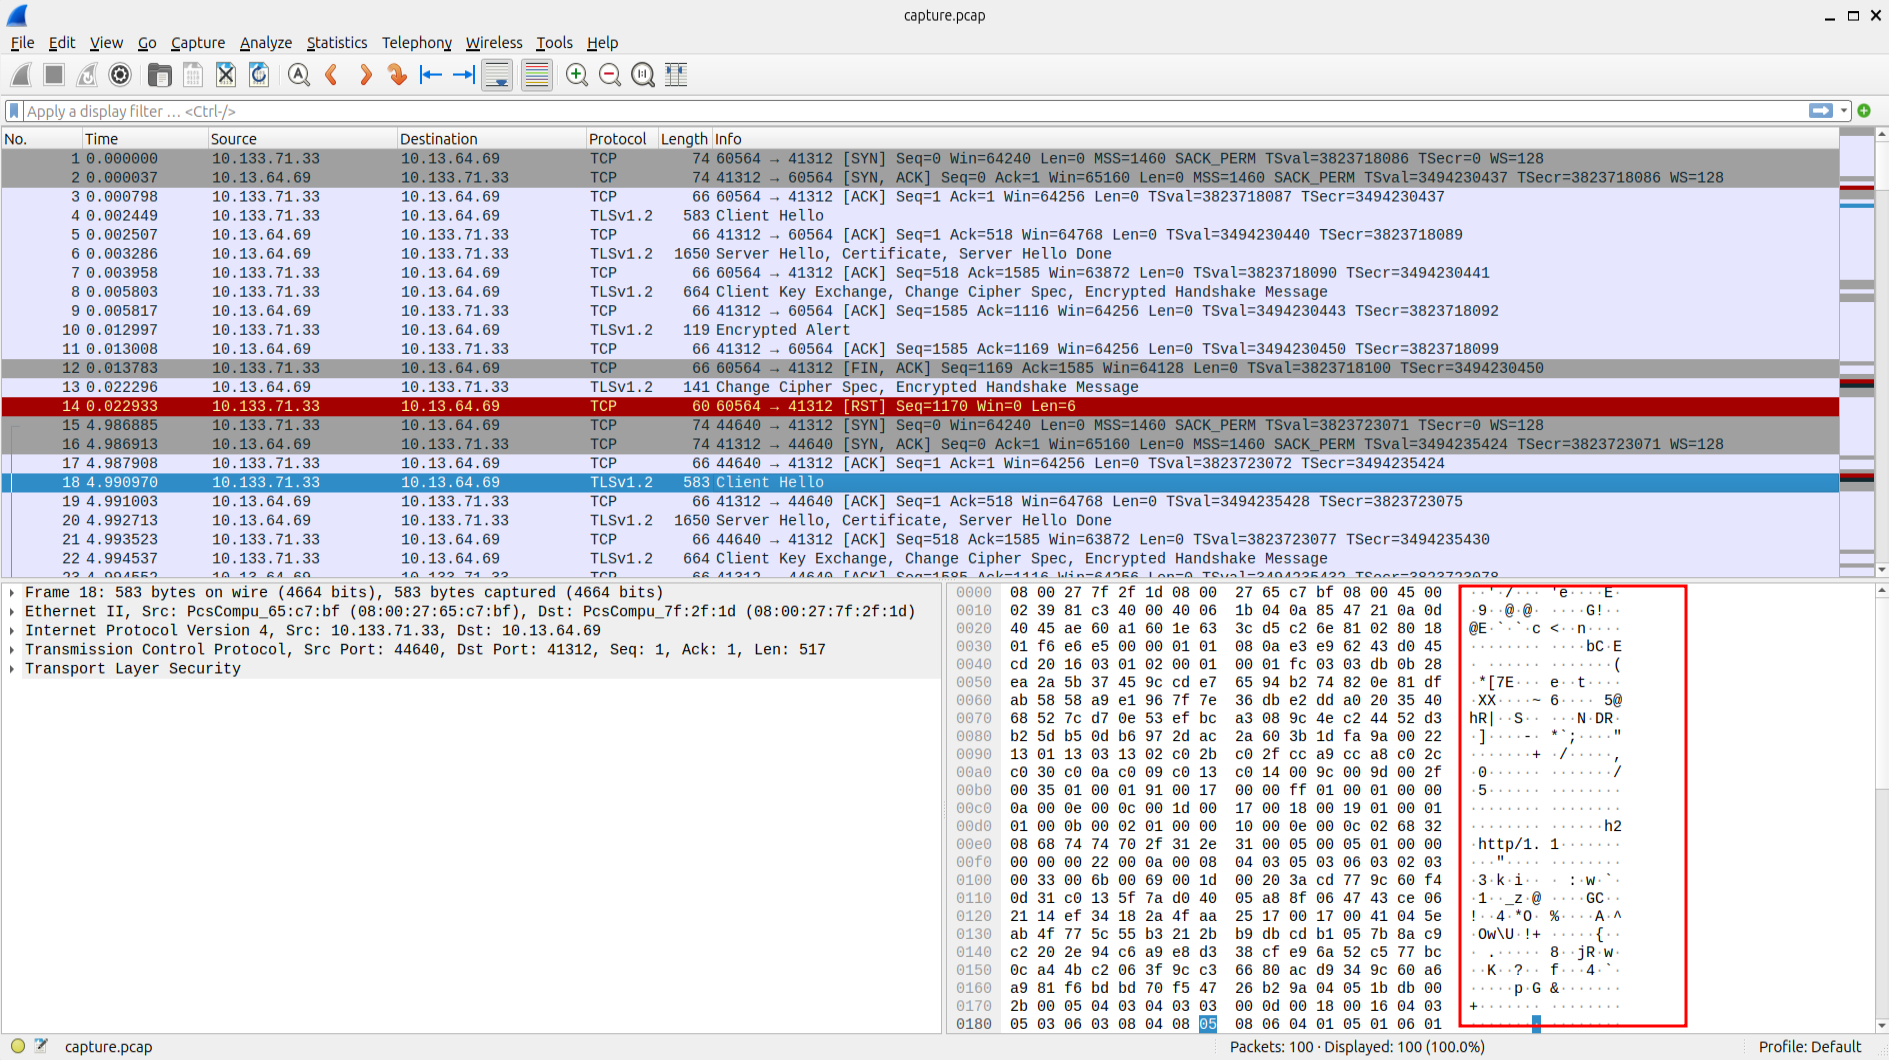This screenshot has height=1060, width=1889.
Task: Expand Transmission Control Protocol layer
Action: [12, 650]
